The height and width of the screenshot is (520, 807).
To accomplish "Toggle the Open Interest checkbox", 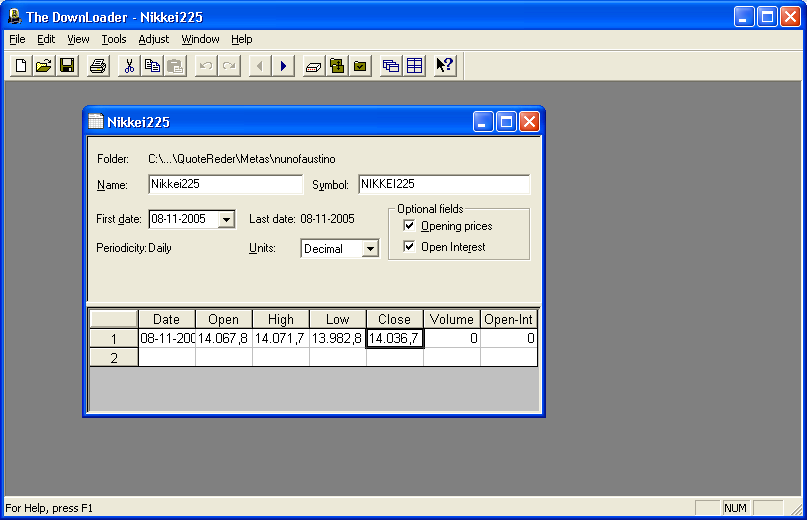I will click(x=409, y=247).
